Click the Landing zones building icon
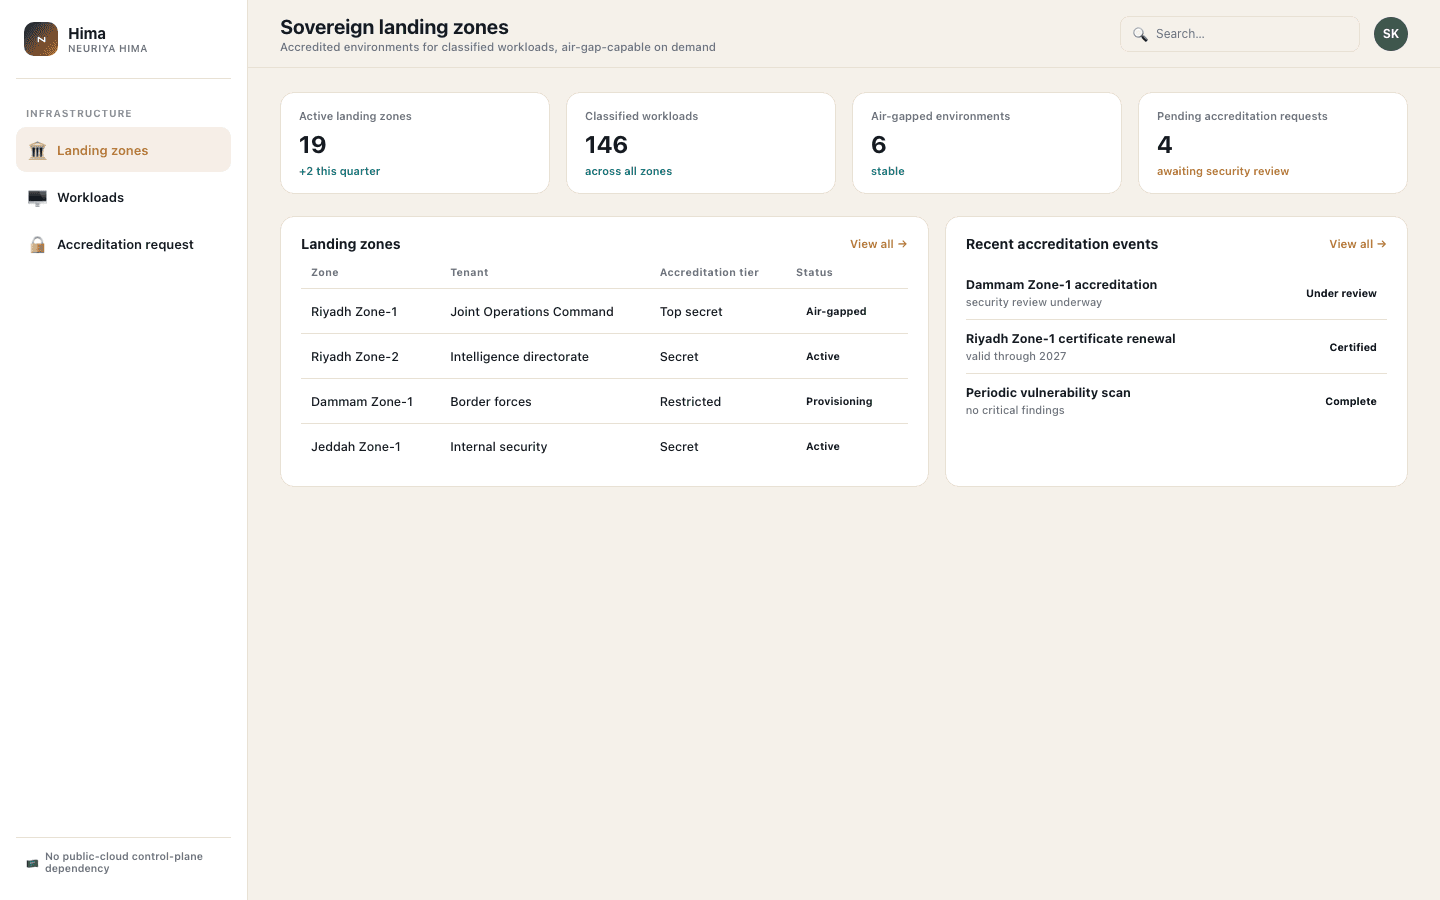Viewport: 1440px width, 900px height. pyautogui.click(x=37, y=150)
